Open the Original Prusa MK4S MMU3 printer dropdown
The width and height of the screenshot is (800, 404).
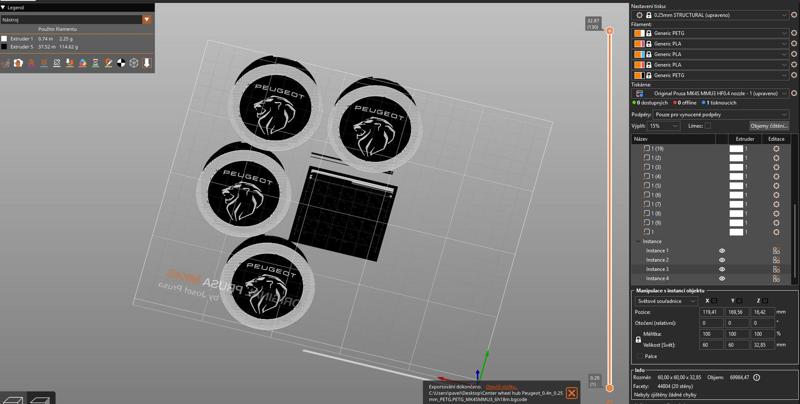[x=712, y=93]
